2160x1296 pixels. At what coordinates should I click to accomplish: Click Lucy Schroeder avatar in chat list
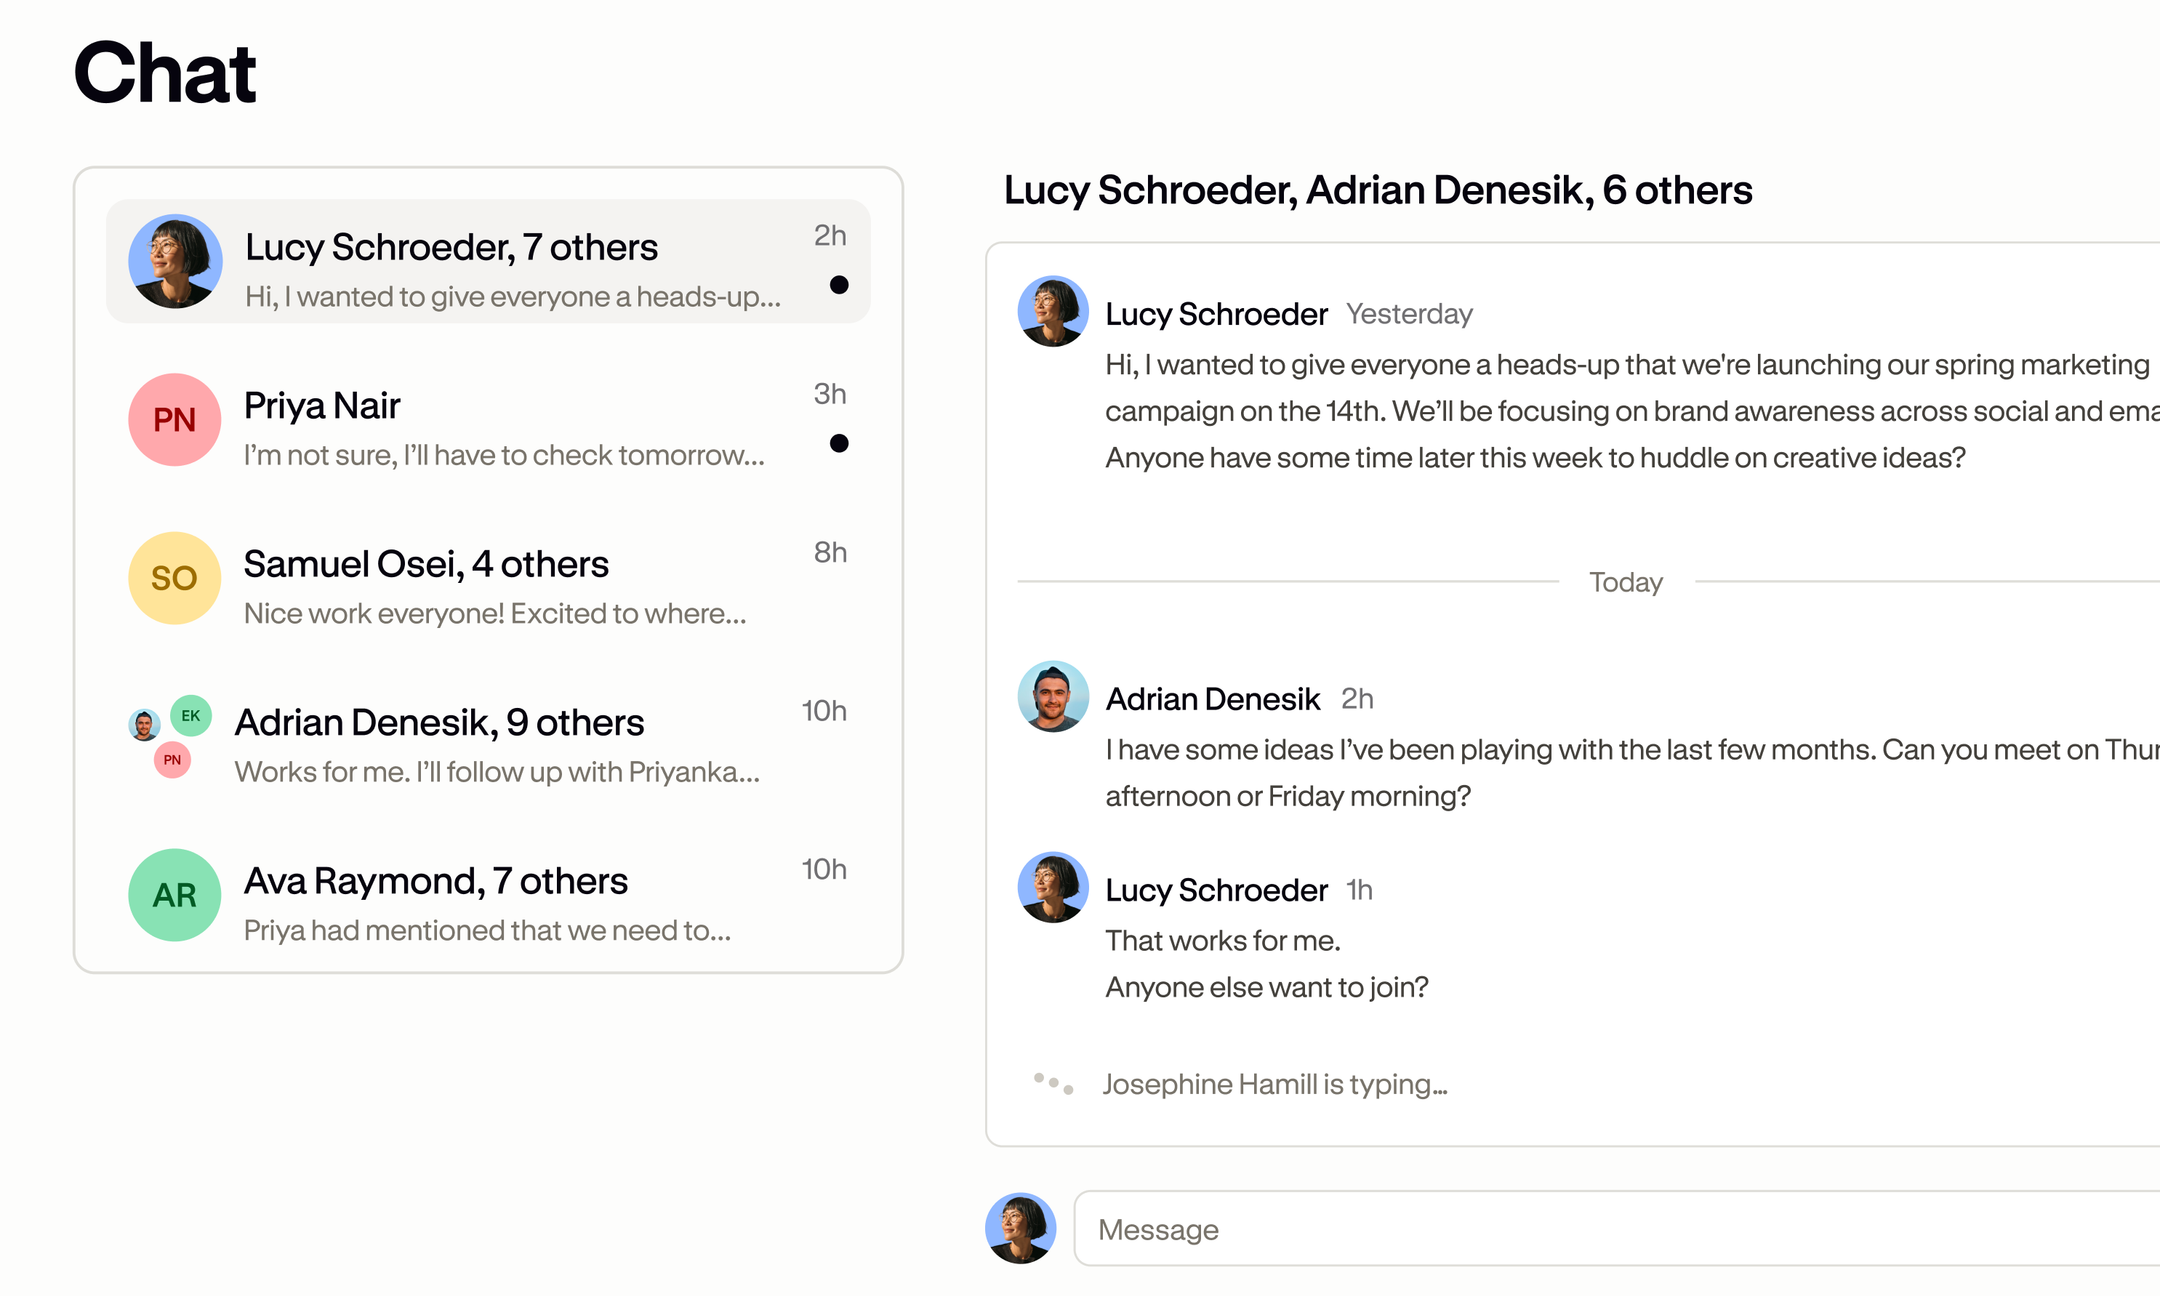pyautogui.click(x=175, y=261)
